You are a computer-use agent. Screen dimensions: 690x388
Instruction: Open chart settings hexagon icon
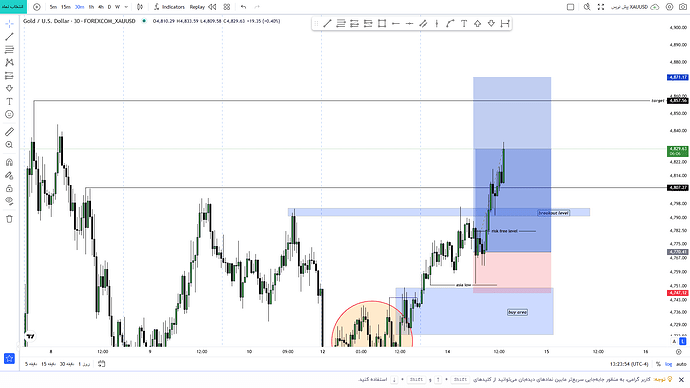[669, 7]
